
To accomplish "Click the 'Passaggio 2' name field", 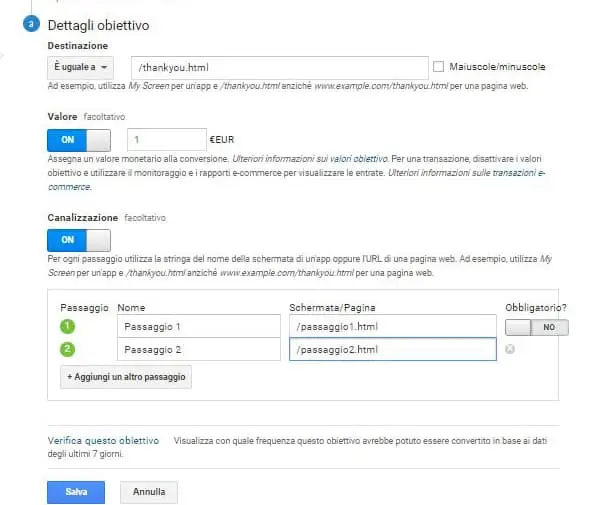I will (199, 349).
